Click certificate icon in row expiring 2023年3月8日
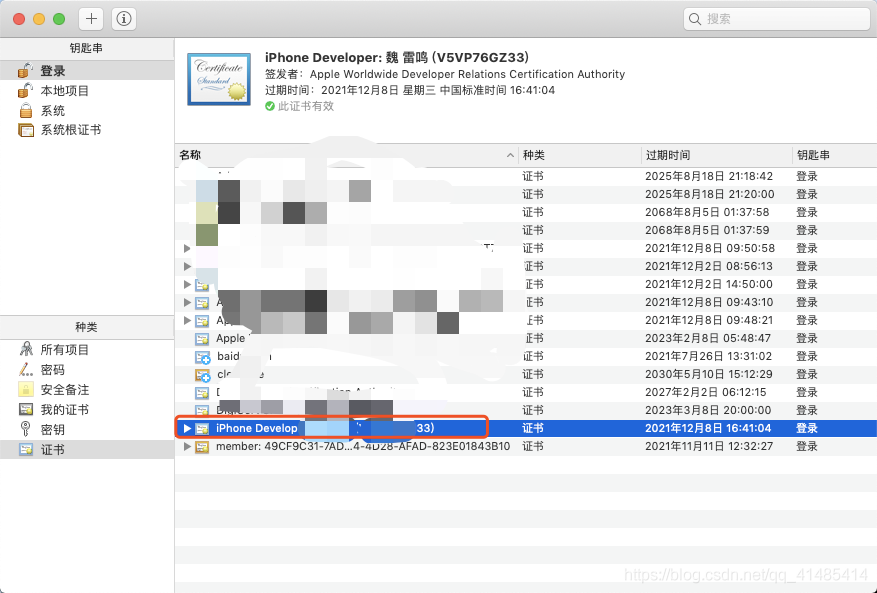 click(202, 411)
